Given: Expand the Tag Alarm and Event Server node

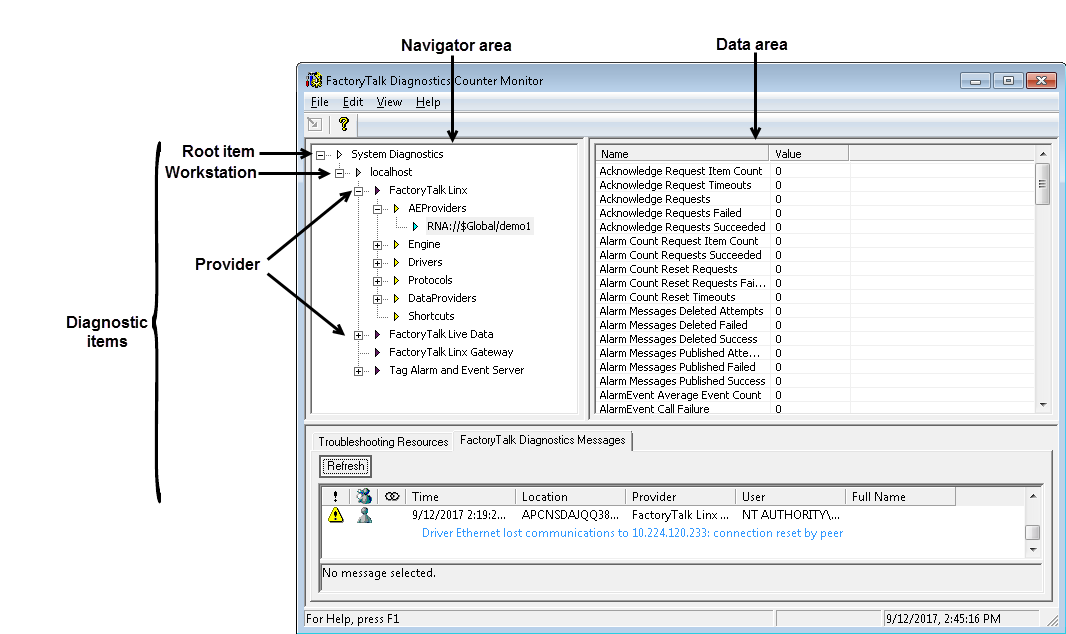Looking at the screenshot, I should (x=359, y=371).
